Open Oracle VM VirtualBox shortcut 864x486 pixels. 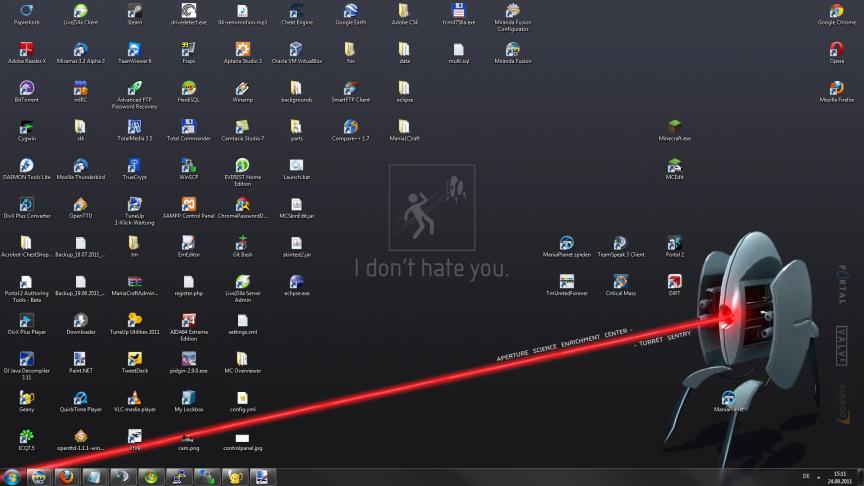(296, 53)
